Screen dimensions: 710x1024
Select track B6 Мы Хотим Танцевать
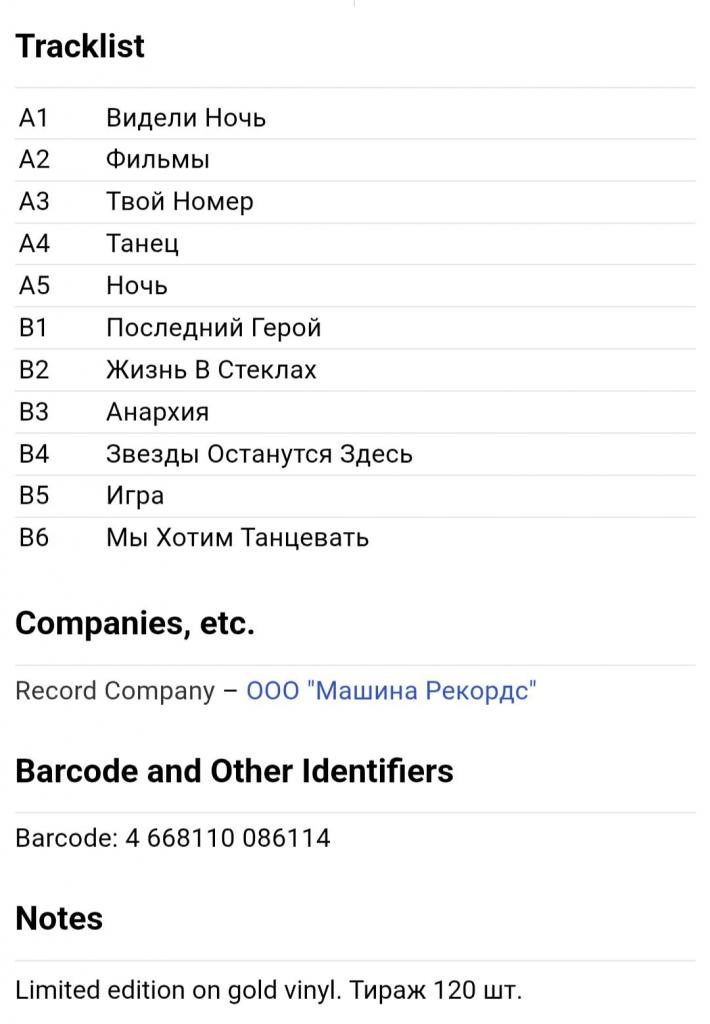[x=355, y=537]
